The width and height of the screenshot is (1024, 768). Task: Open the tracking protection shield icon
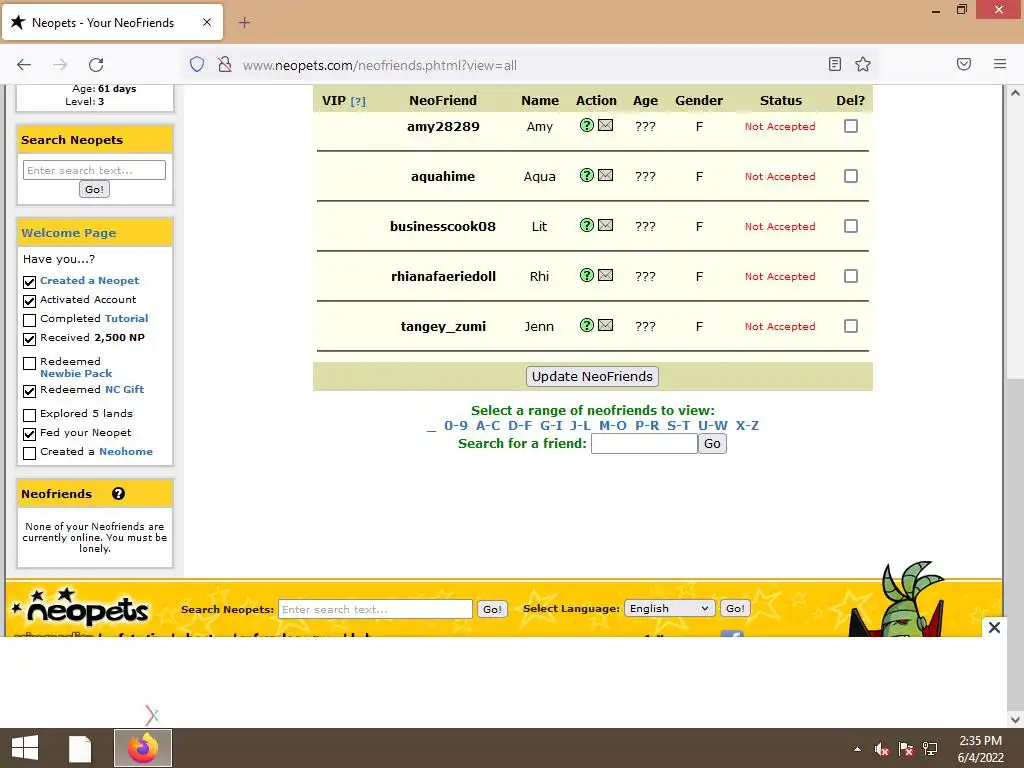tap(197, 64)
